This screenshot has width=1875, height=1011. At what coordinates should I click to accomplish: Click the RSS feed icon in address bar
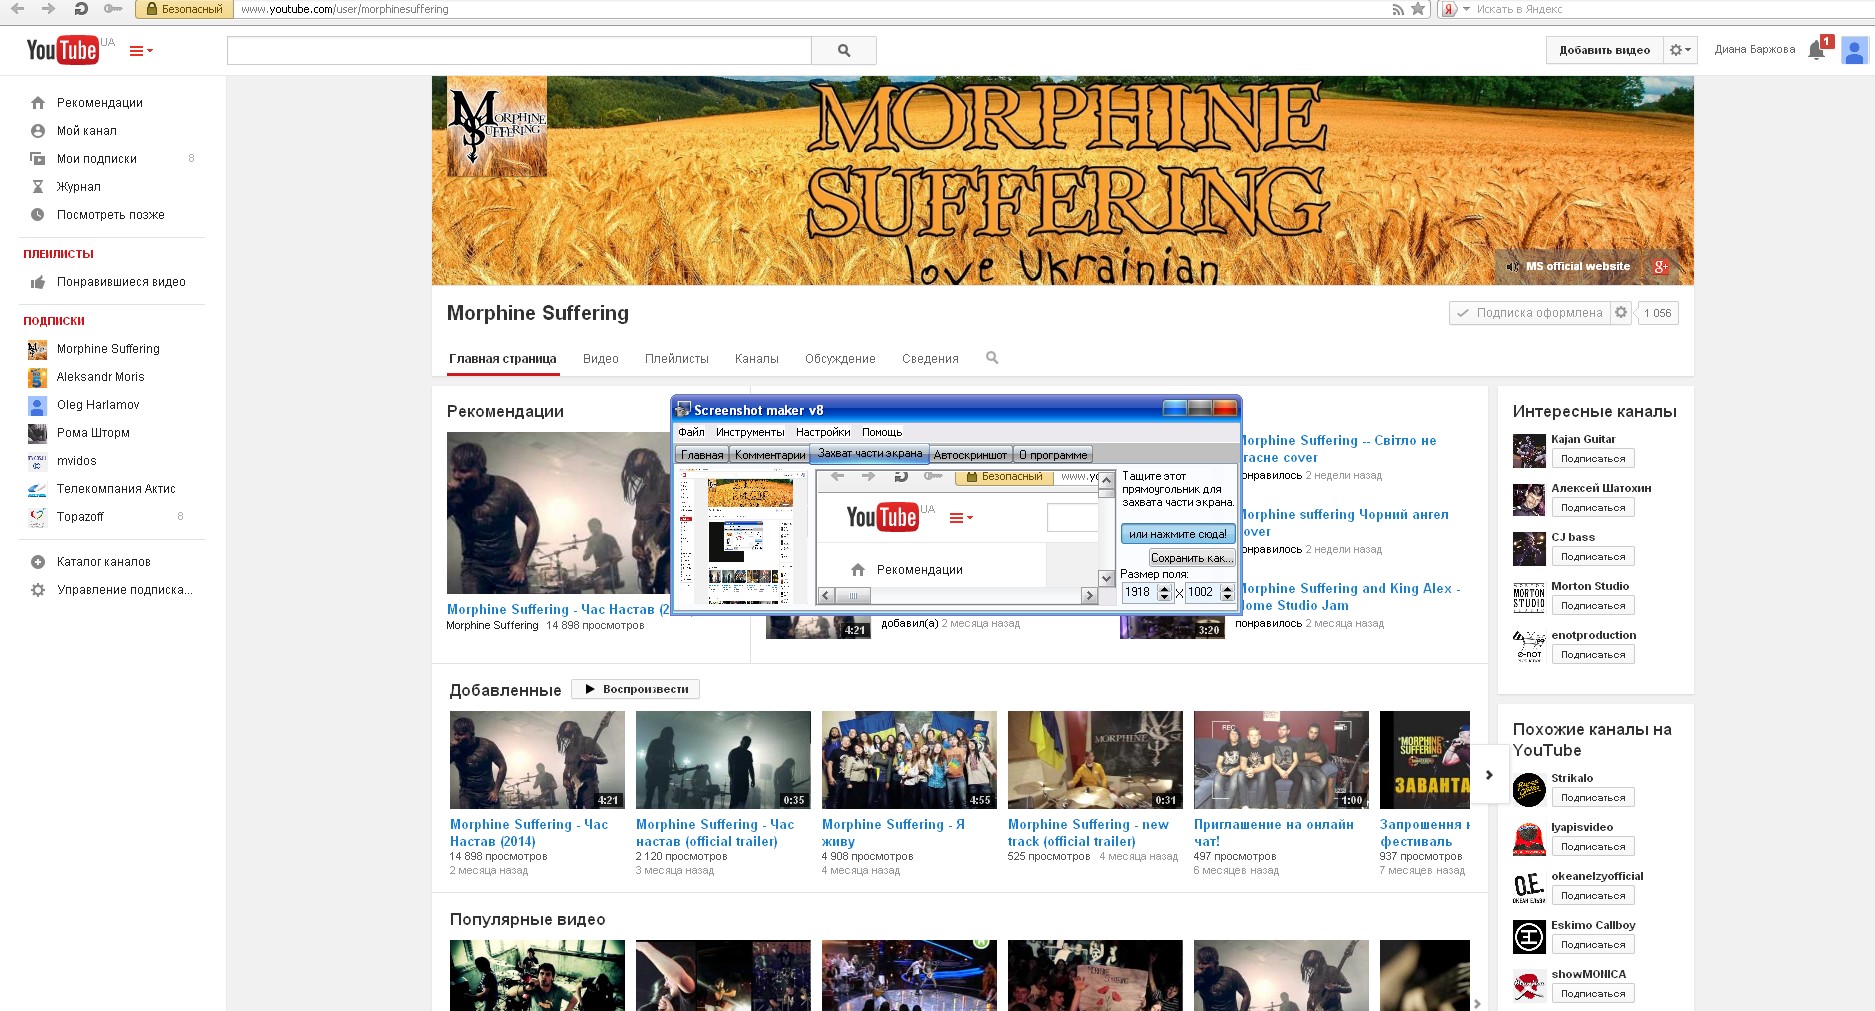[1398, 9]
